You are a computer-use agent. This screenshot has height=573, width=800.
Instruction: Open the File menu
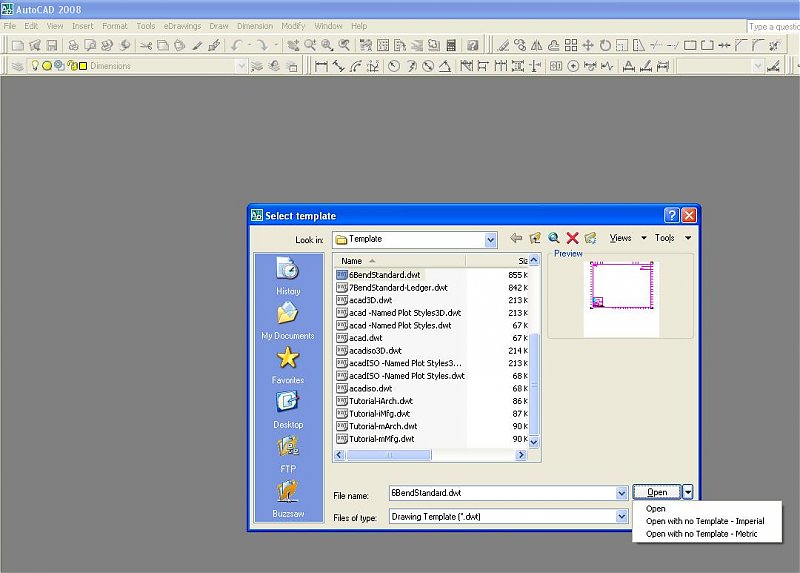(x=10, y=26)
